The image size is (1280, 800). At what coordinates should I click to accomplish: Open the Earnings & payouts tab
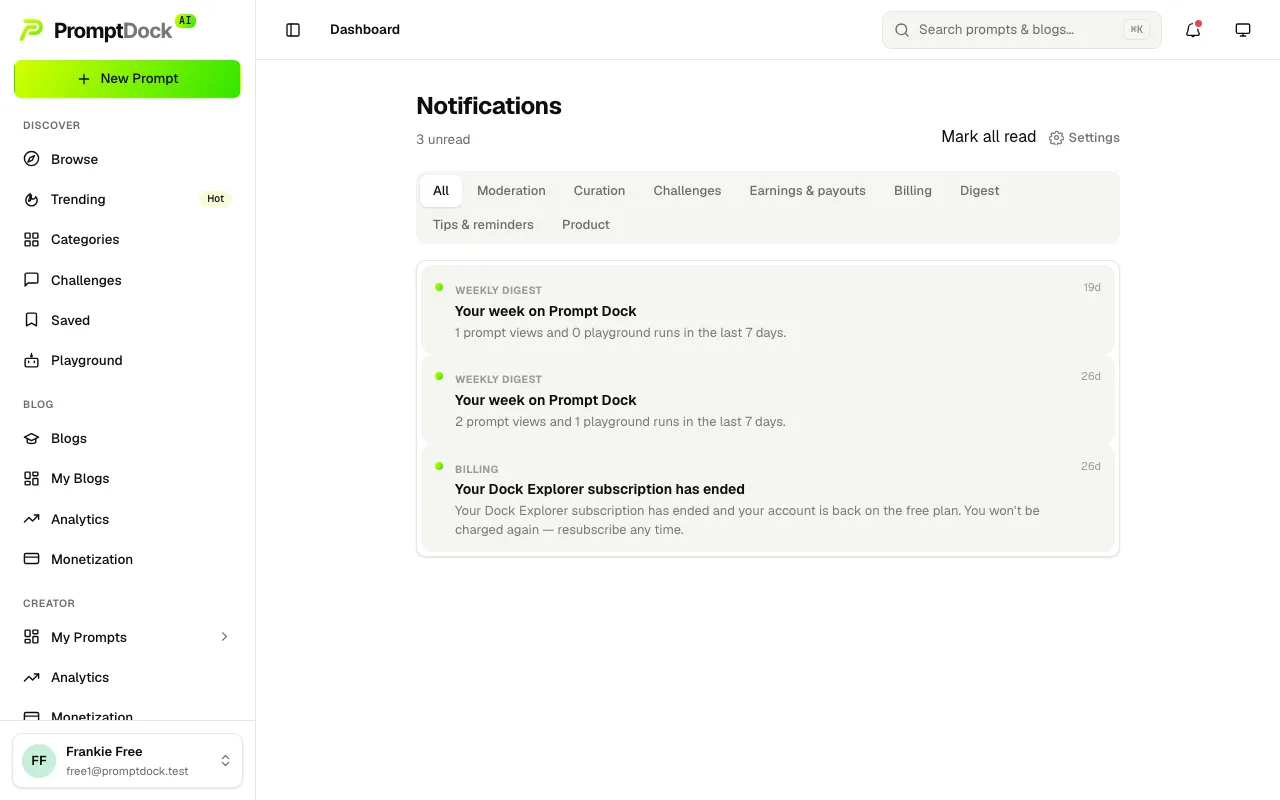[807, 191]
